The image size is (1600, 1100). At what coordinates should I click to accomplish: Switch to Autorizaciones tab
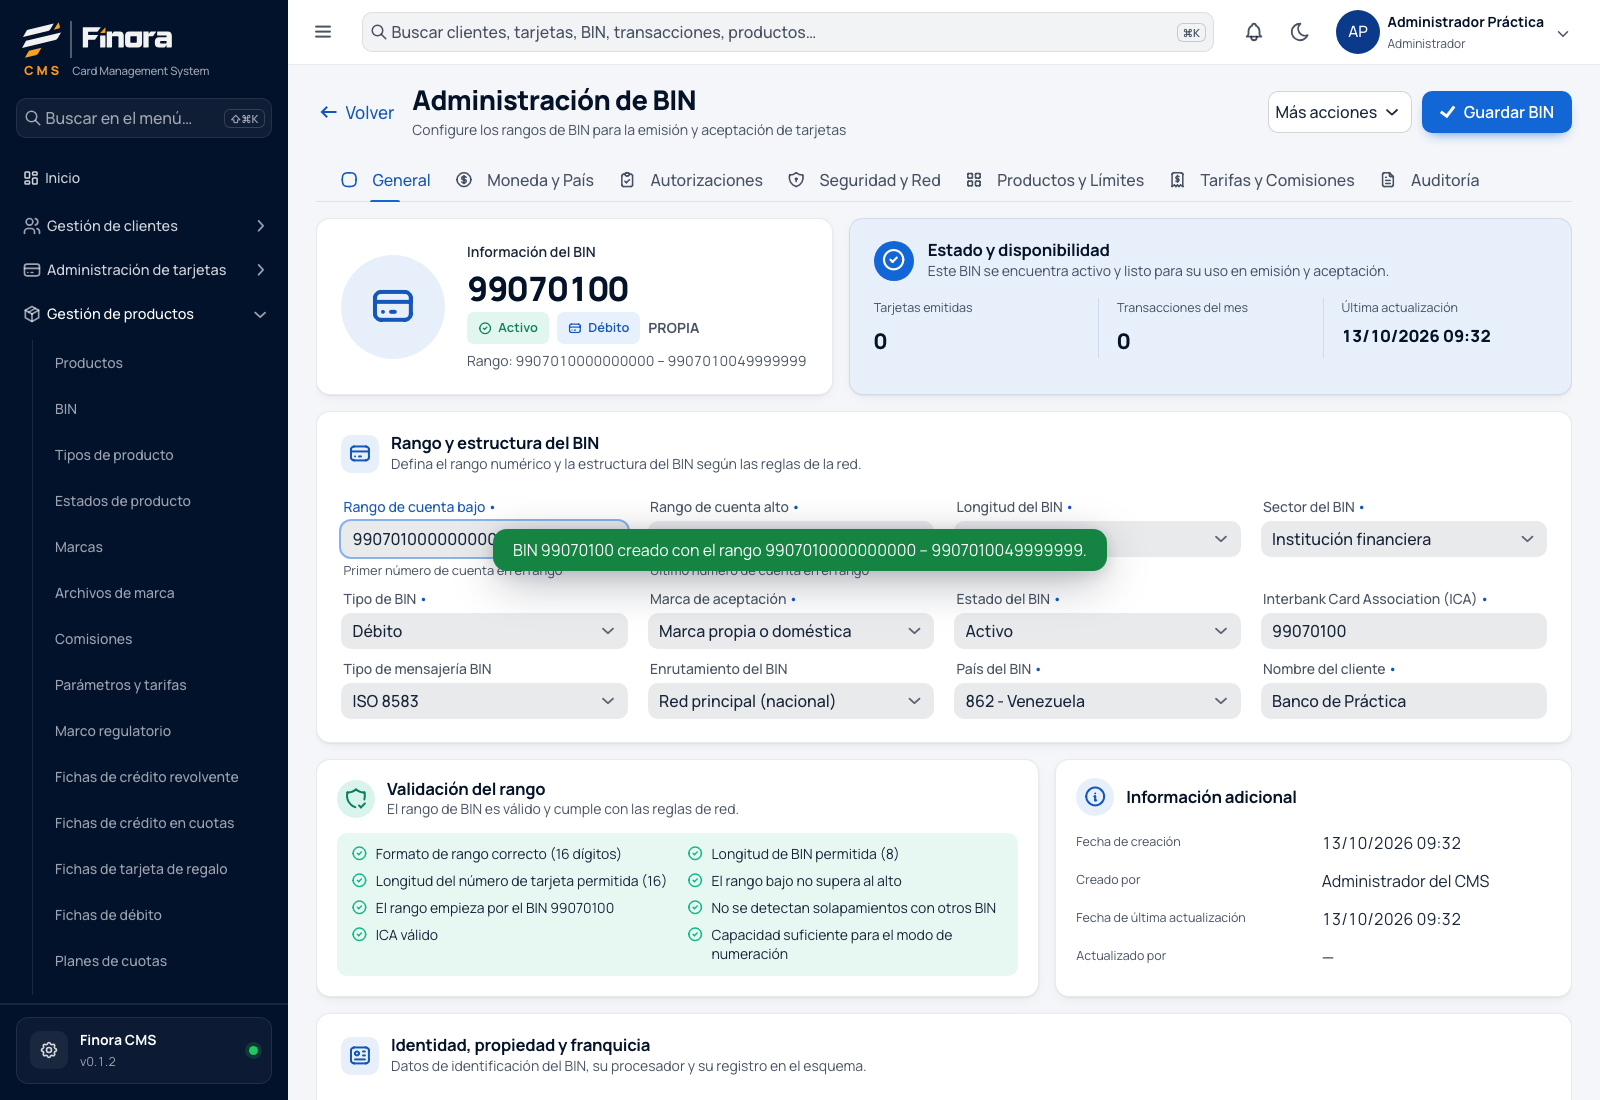[691, 180]
